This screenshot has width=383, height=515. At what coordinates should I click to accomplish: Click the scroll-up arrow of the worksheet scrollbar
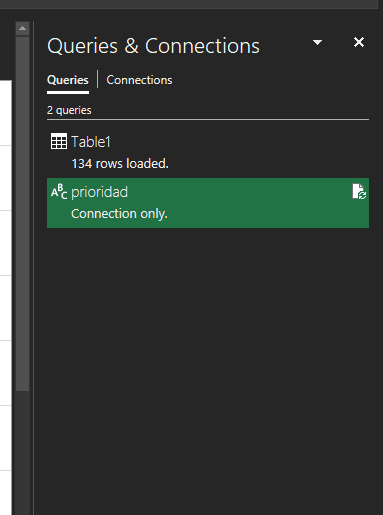pos(22,29)
